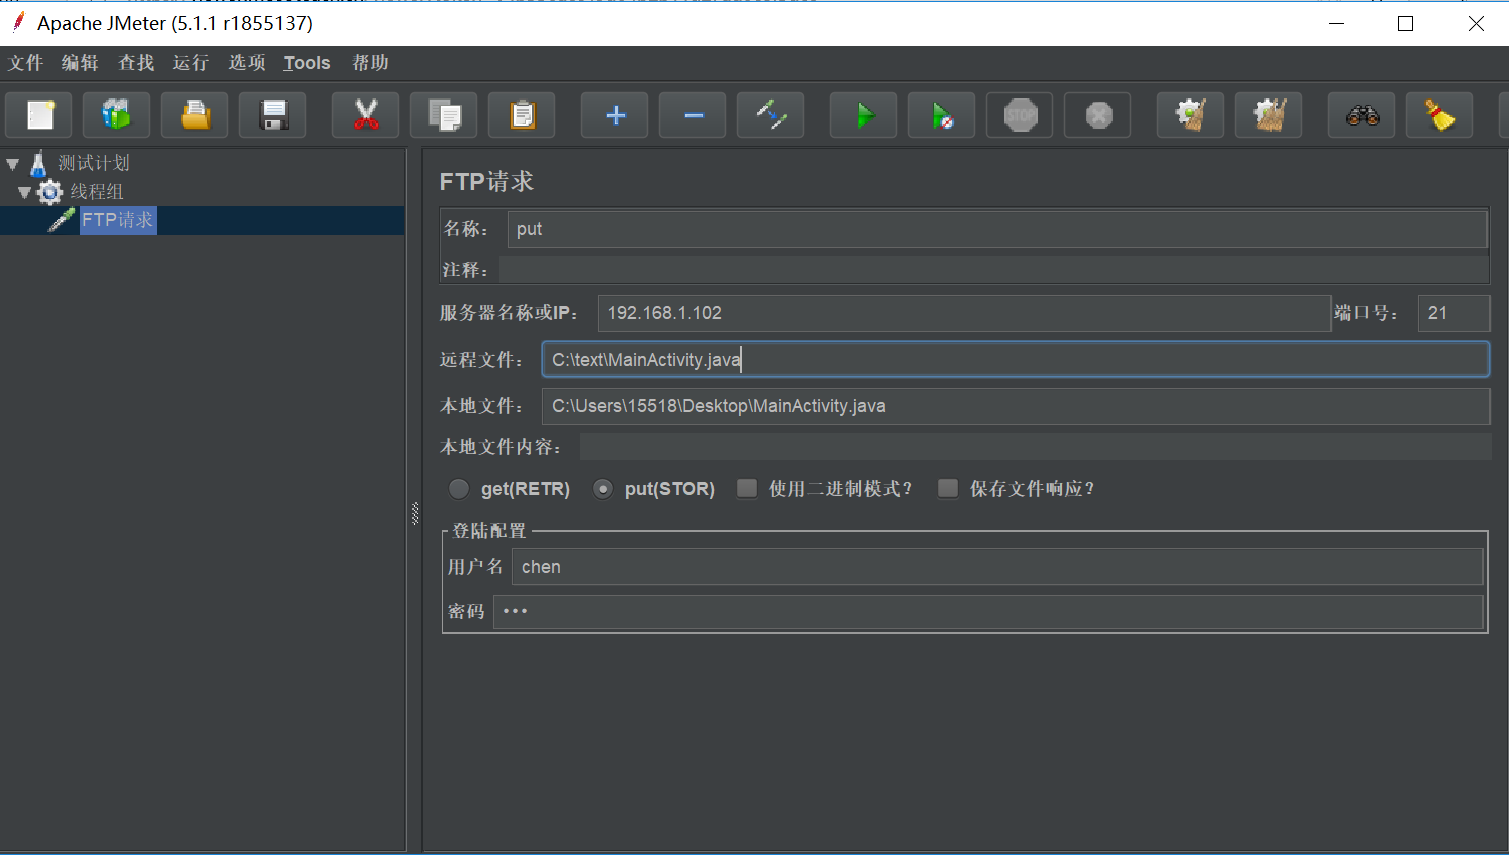Image resolution: width=1509 pixels, height=855 pixels.
Task: Click the server IP field 192.168.1.102
Action: [964, 313]
